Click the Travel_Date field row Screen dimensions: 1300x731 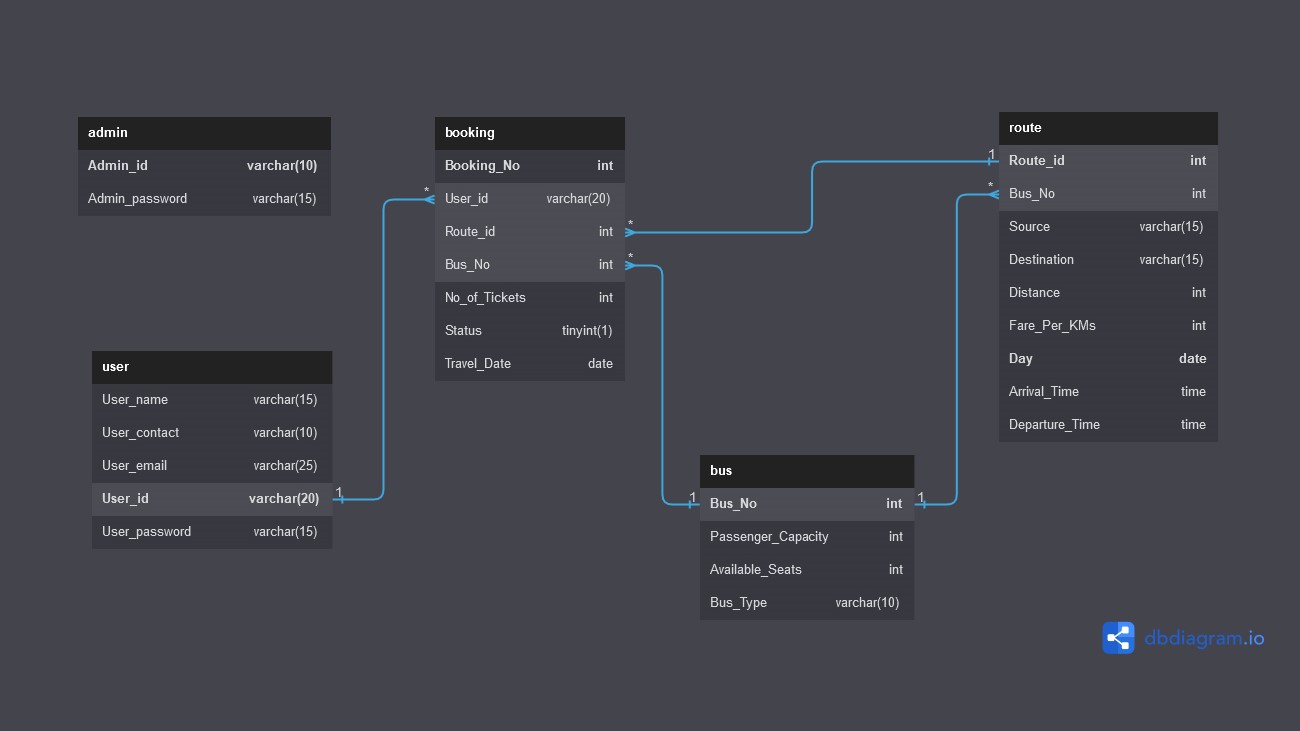click(529, 364)
